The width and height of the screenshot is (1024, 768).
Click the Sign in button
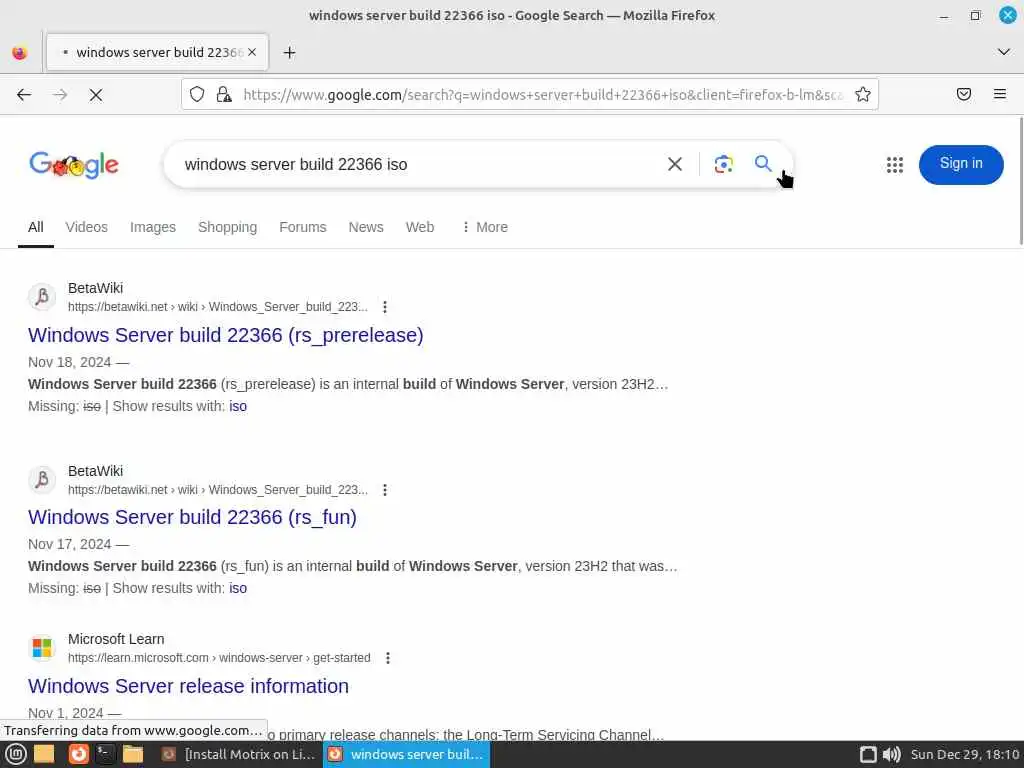[961, 165]
